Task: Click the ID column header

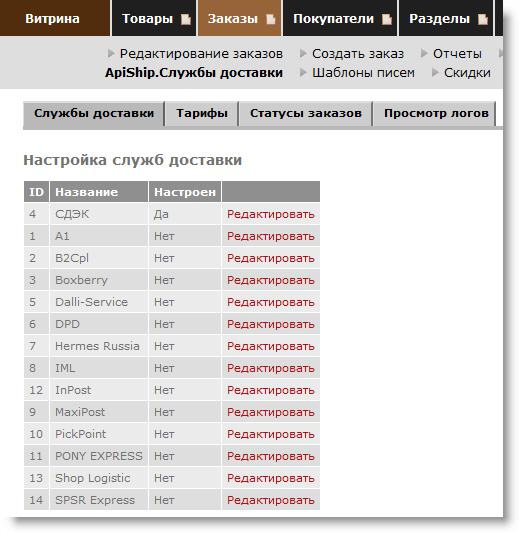Action: pyautogui.click(x=36, y=192)
